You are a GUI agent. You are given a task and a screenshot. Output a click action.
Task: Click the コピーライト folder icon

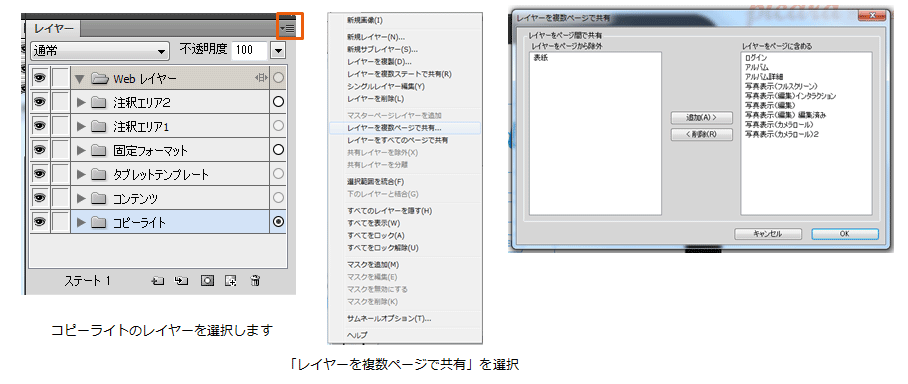point(98,222)
